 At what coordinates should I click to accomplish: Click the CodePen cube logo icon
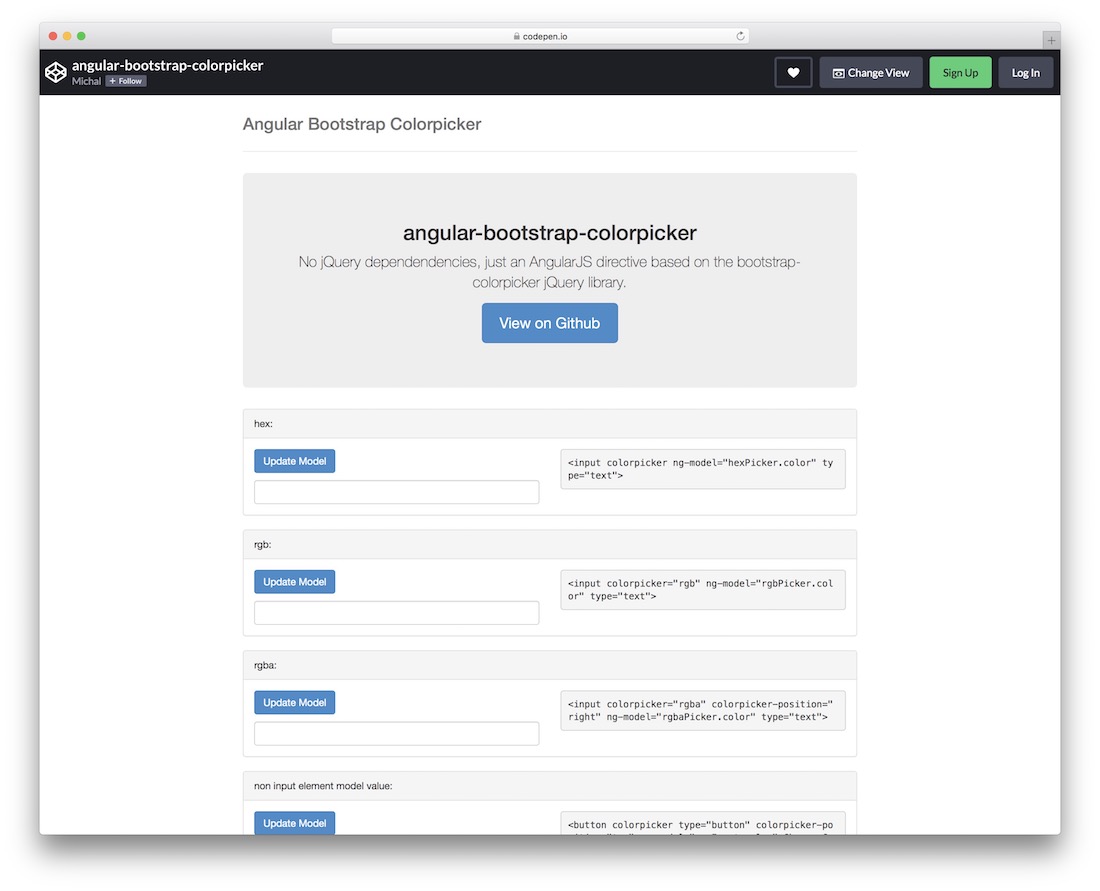click(55, 71)
